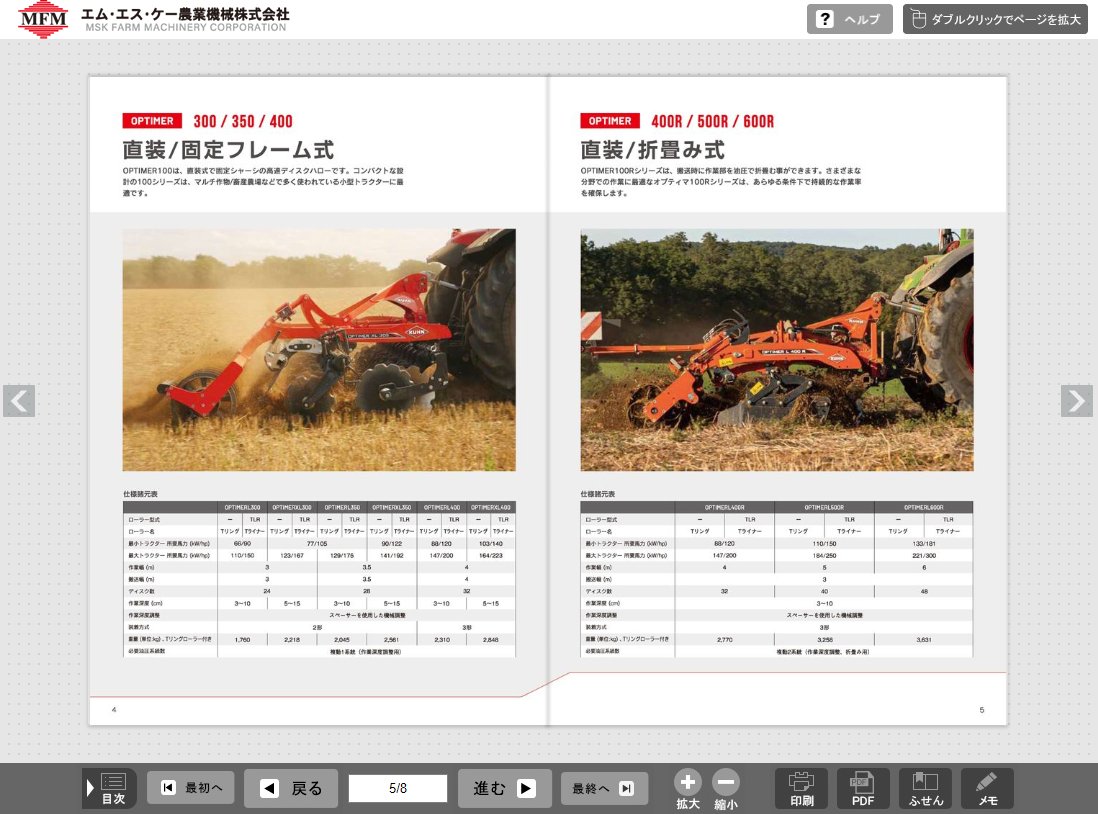Click the right page specification table
Screen dimensions: 1098x814
coord(777,579)
